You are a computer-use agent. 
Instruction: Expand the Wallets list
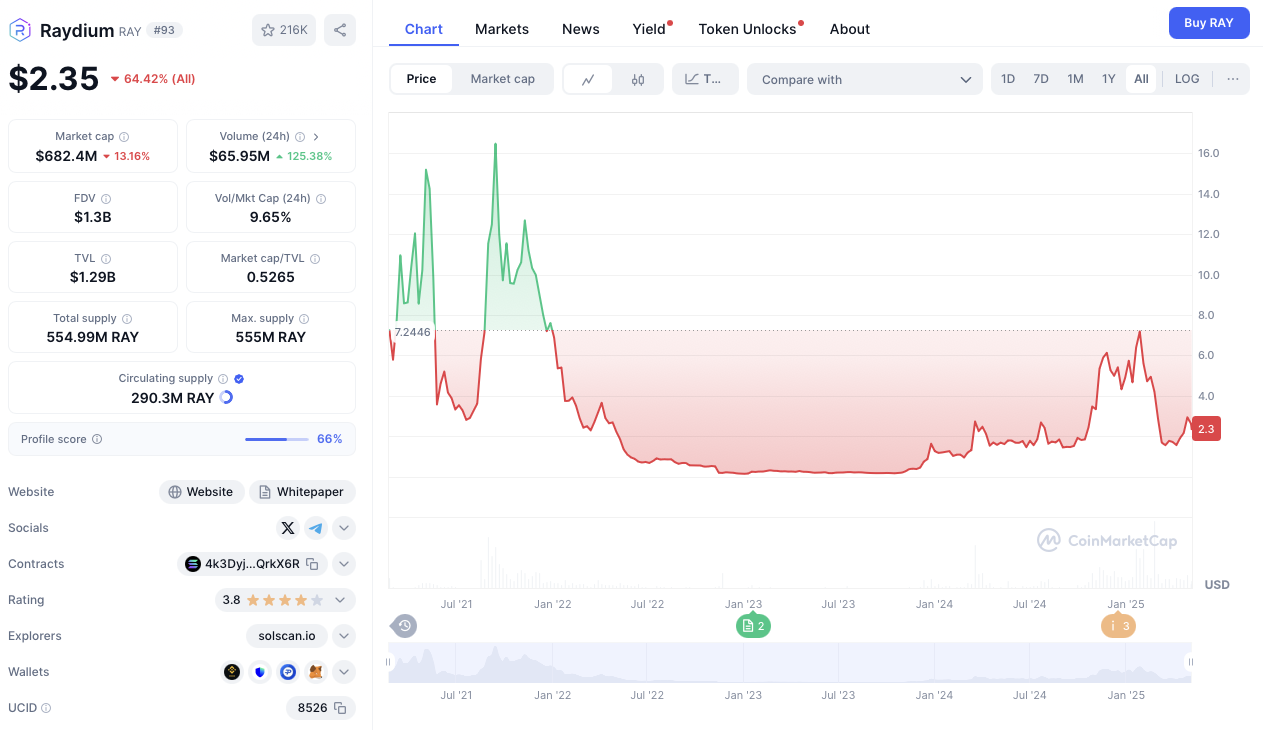(x=344, y=672)
